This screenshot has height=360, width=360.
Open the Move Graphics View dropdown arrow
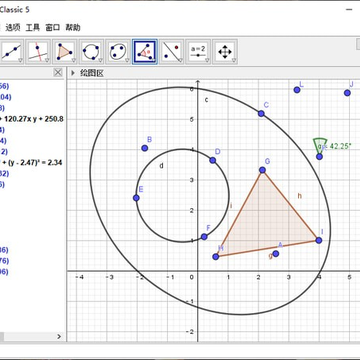[233, 61]
